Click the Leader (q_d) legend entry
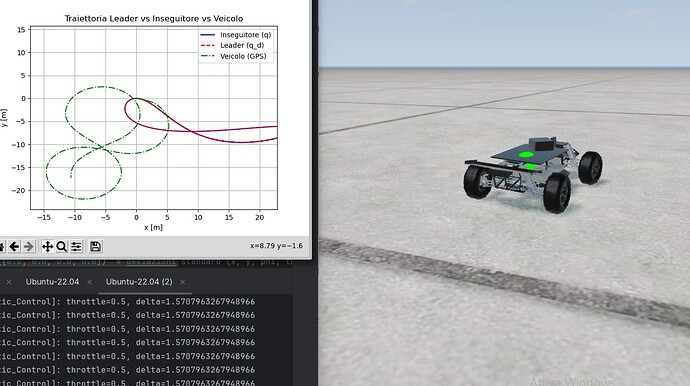690x386 pixels. (232, 45)
